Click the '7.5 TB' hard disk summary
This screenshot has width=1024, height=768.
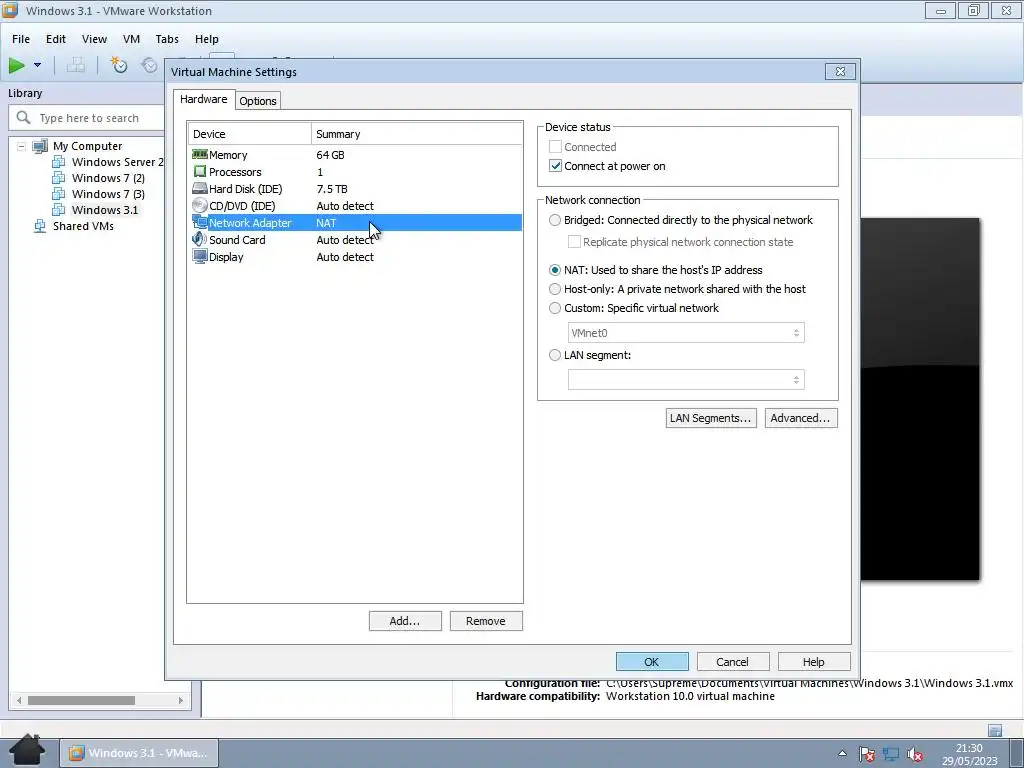click(x=332, y=189)
